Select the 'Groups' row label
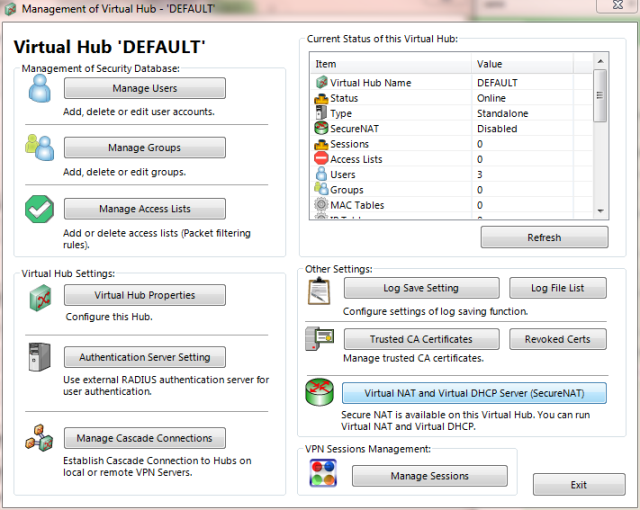640x510 pixels. click(347, 190)
